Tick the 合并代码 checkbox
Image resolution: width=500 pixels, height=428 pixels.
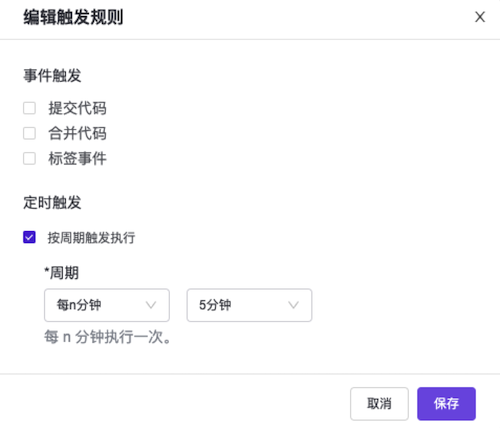click(29, 133)
